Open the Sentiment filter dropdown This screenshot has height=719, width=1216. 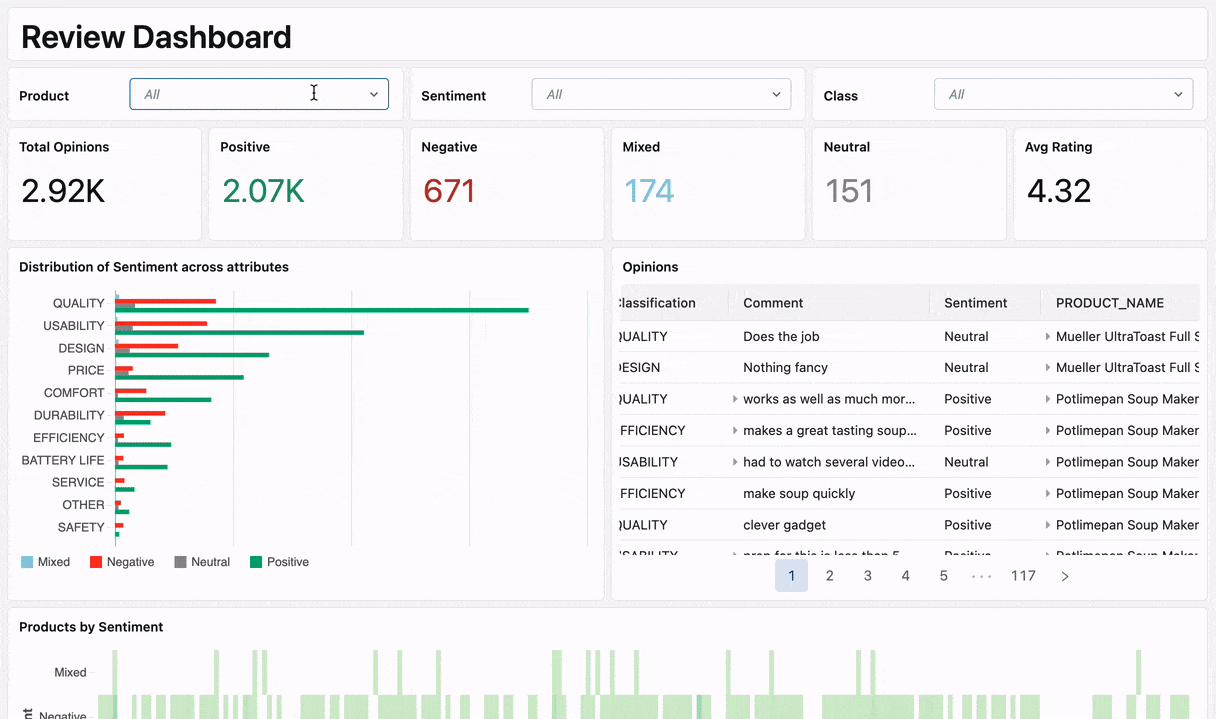661,94
